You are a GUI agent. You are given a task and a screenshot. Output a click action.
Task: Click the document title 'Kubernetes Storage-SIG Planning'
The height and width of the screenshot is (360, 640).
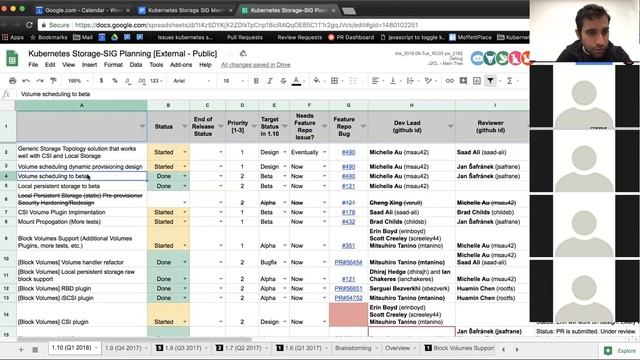click(x=122, y=53)
